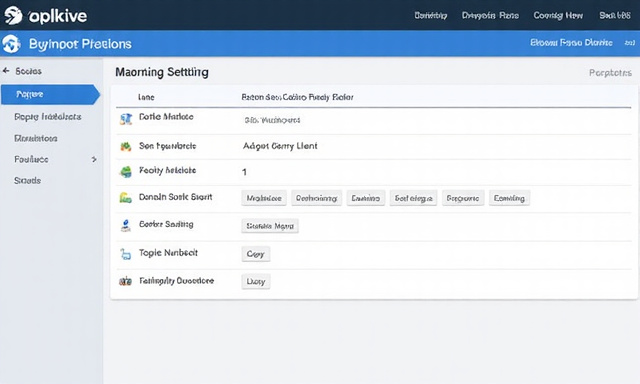
Task: Click the Srgoeric button
Action: 463,198
